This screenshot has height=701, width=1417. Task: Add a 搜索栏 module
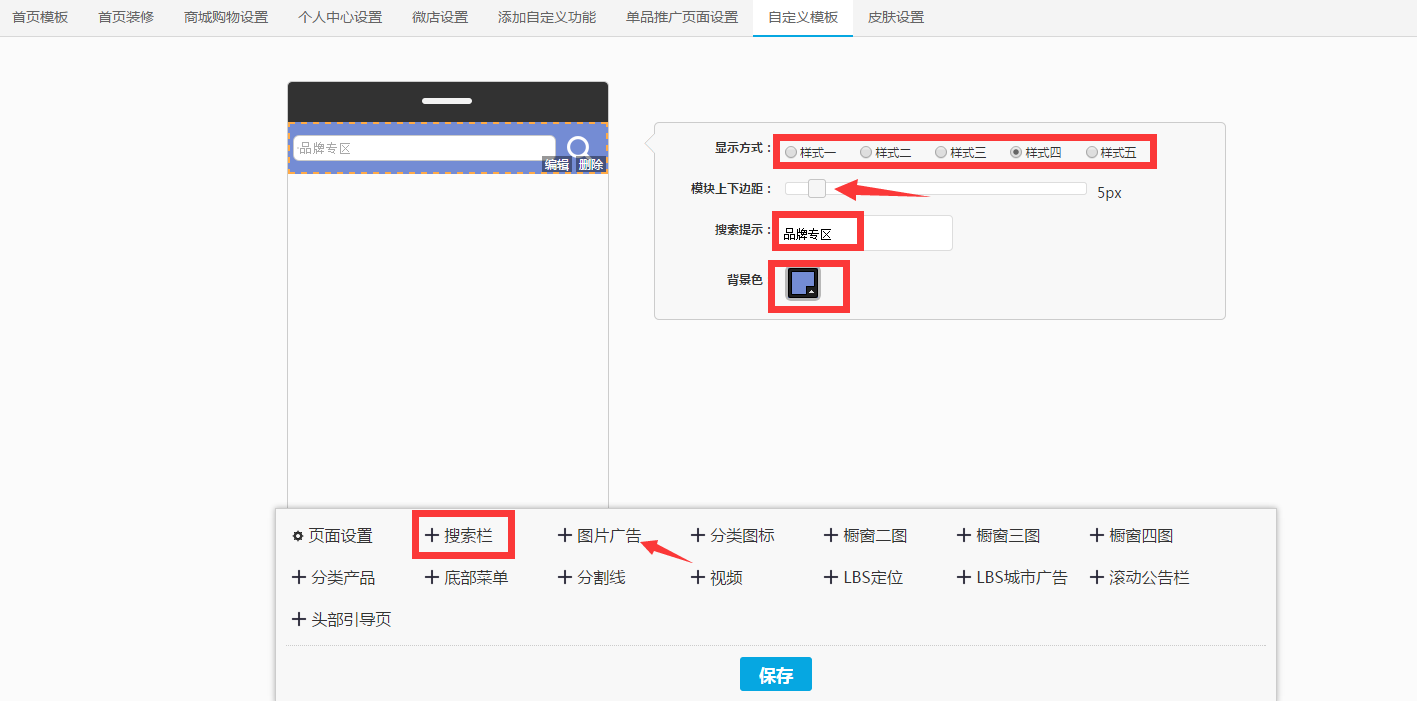[459, 536]
